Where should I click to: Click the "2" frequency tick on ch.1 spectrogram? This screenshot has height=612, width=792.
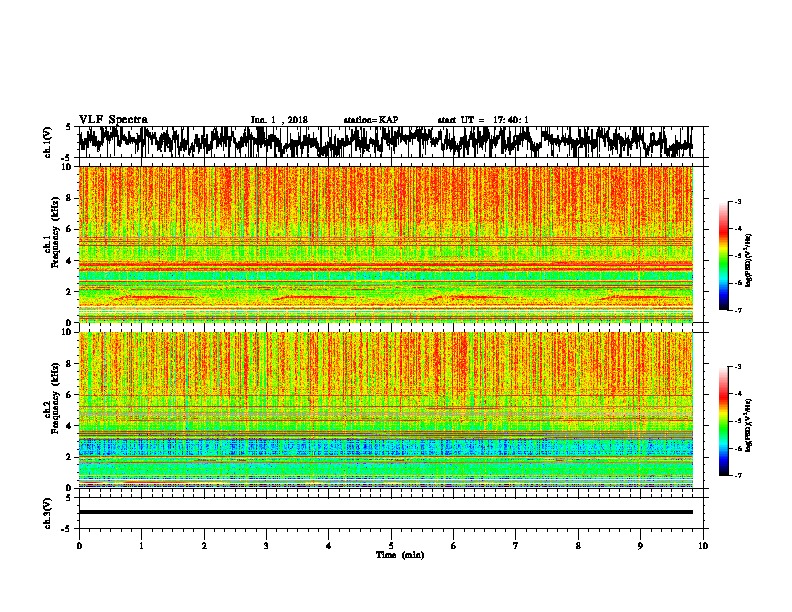coord(70,292)
